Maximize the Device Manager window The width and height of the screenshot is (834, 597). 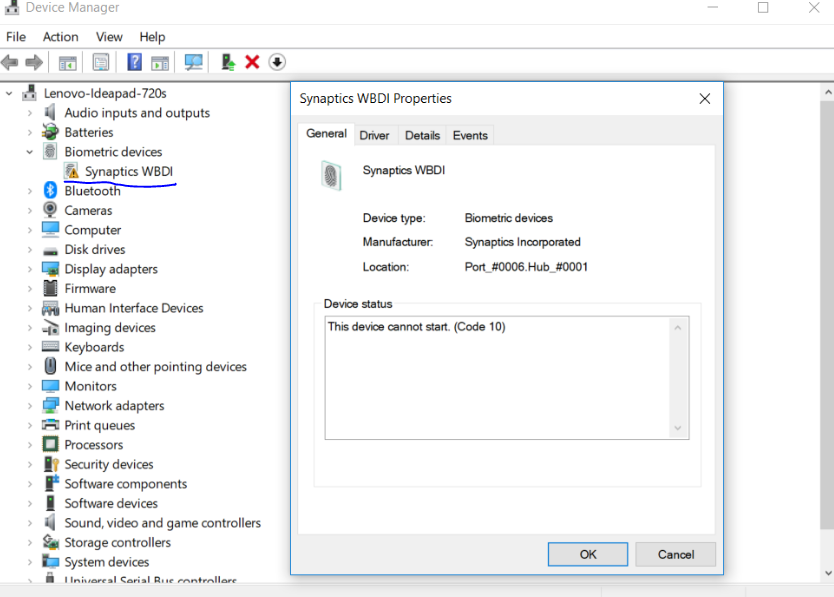(x=763, y=7)
